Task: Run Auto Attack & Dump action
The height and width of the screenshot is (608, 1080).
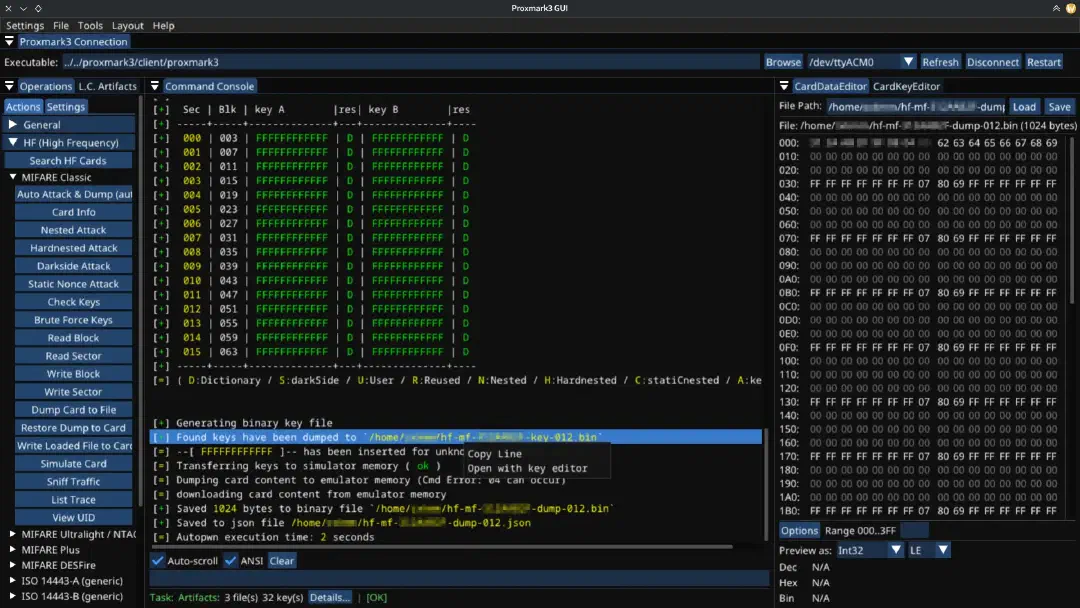Action: click(74, 194)
